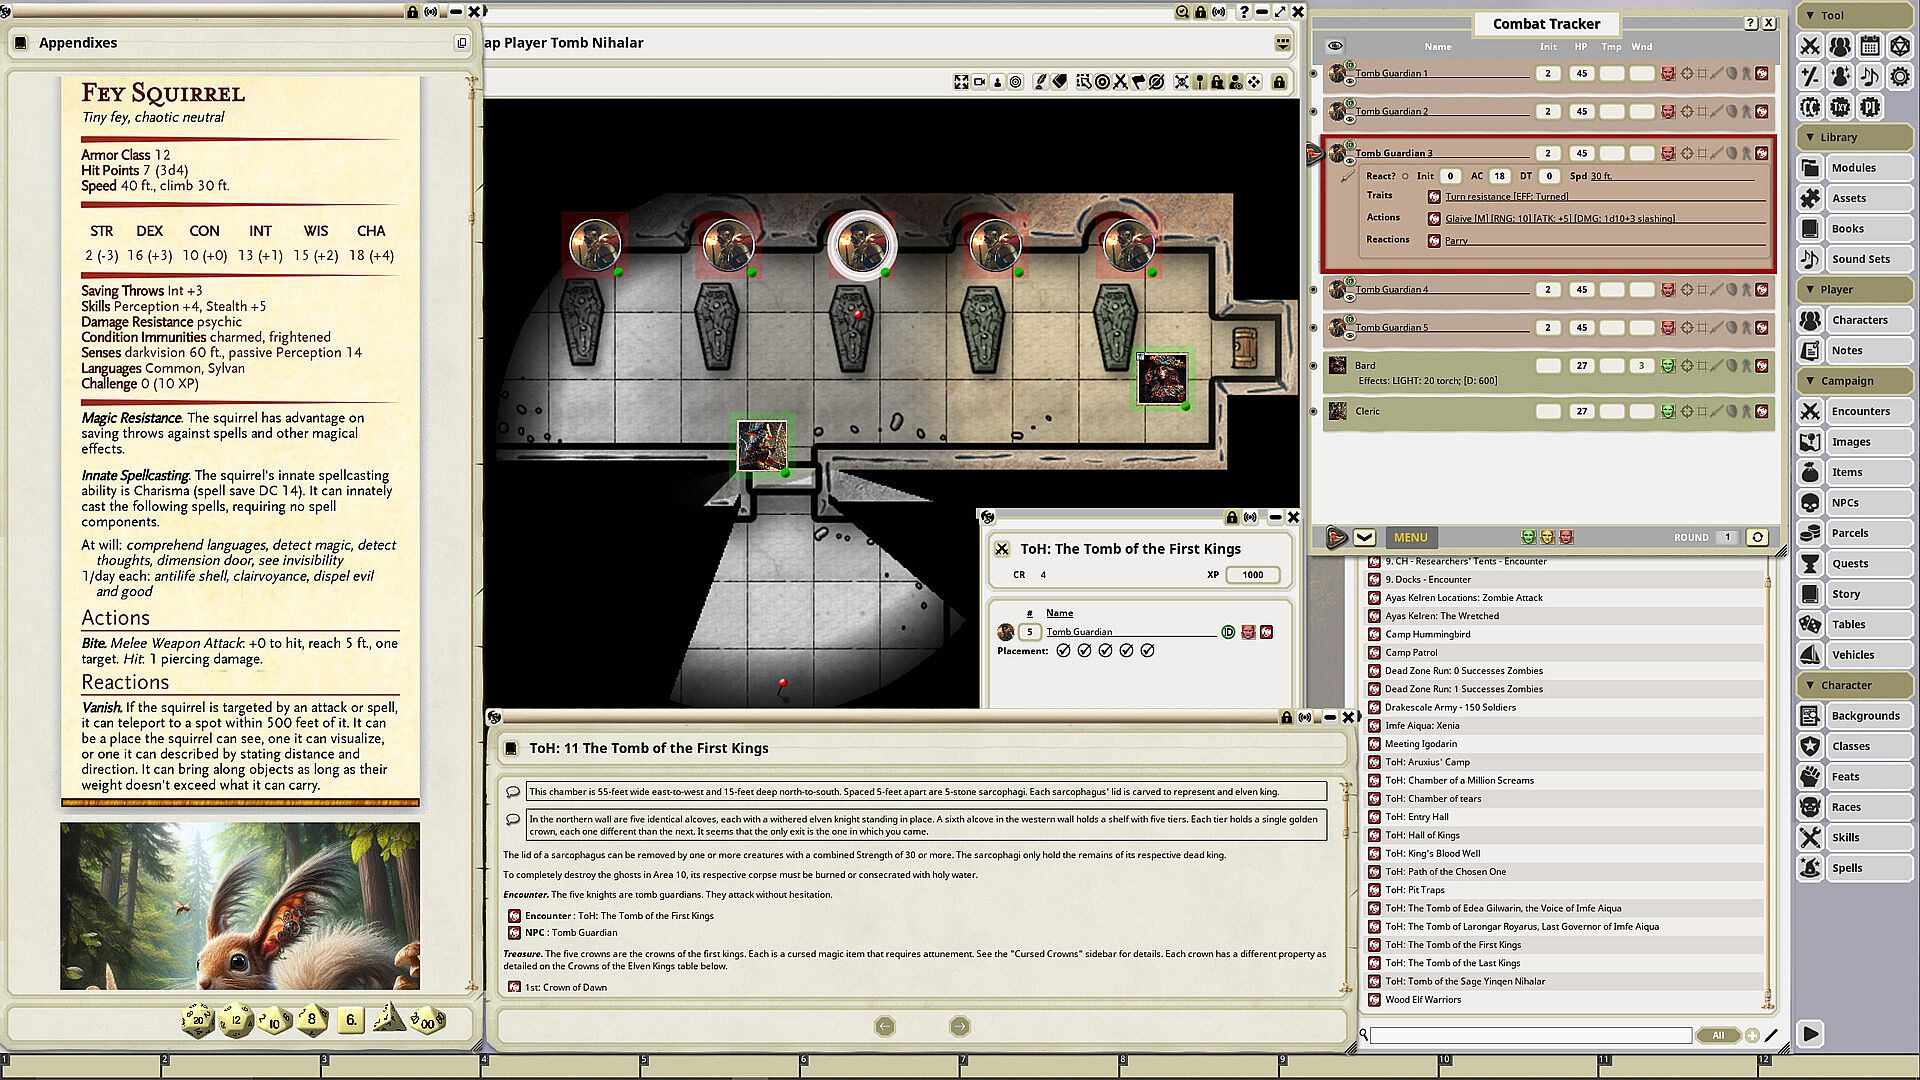This screenshot has width=1920, height=1080.
Task: Open the Modules library icon
Action: [x=1810, y=168]
